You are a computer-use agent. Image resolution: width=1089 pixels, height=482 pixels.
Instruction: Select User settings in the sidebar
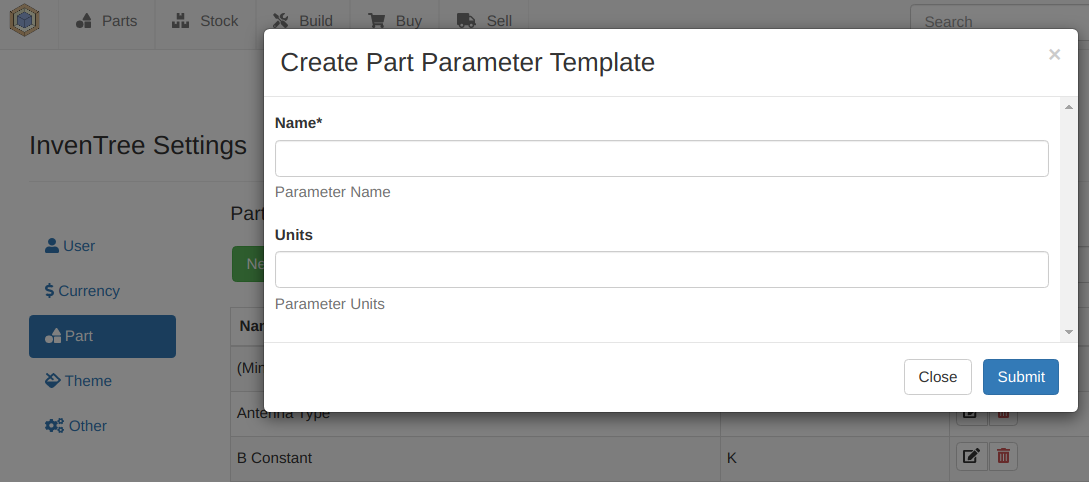[71, 246]
